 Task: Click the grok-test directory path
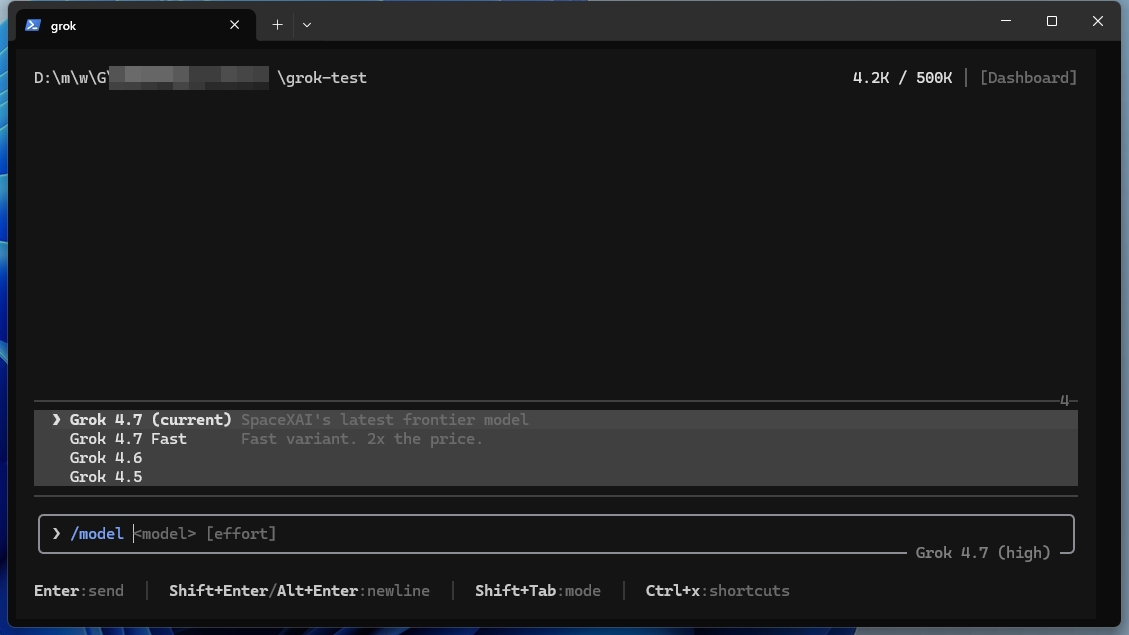[200, 78]
